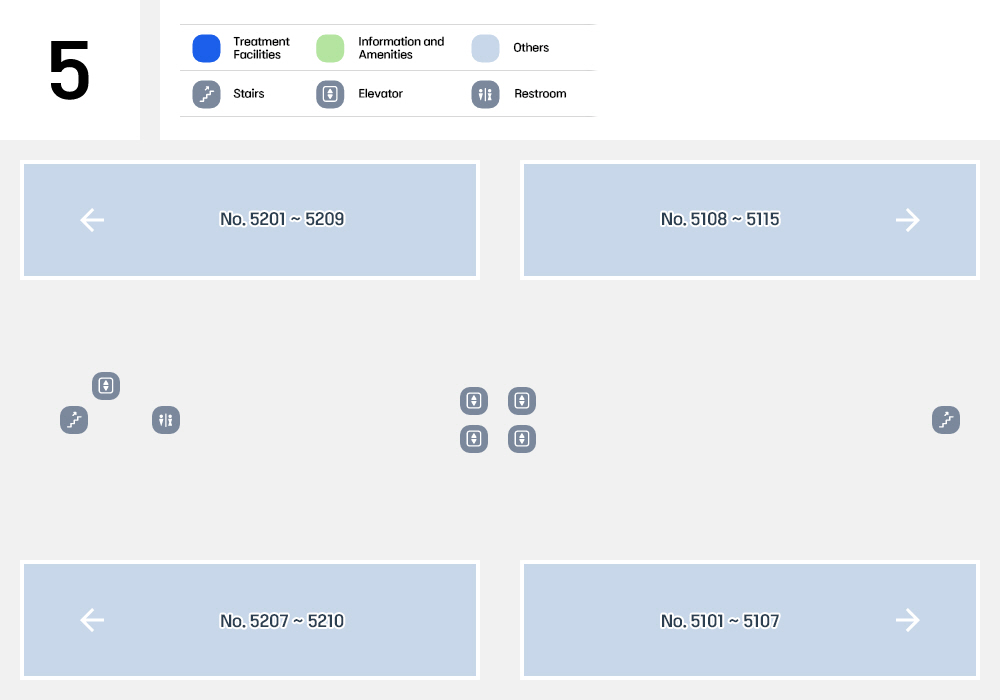Click the Elevator icon in the legend

(330, 94)
